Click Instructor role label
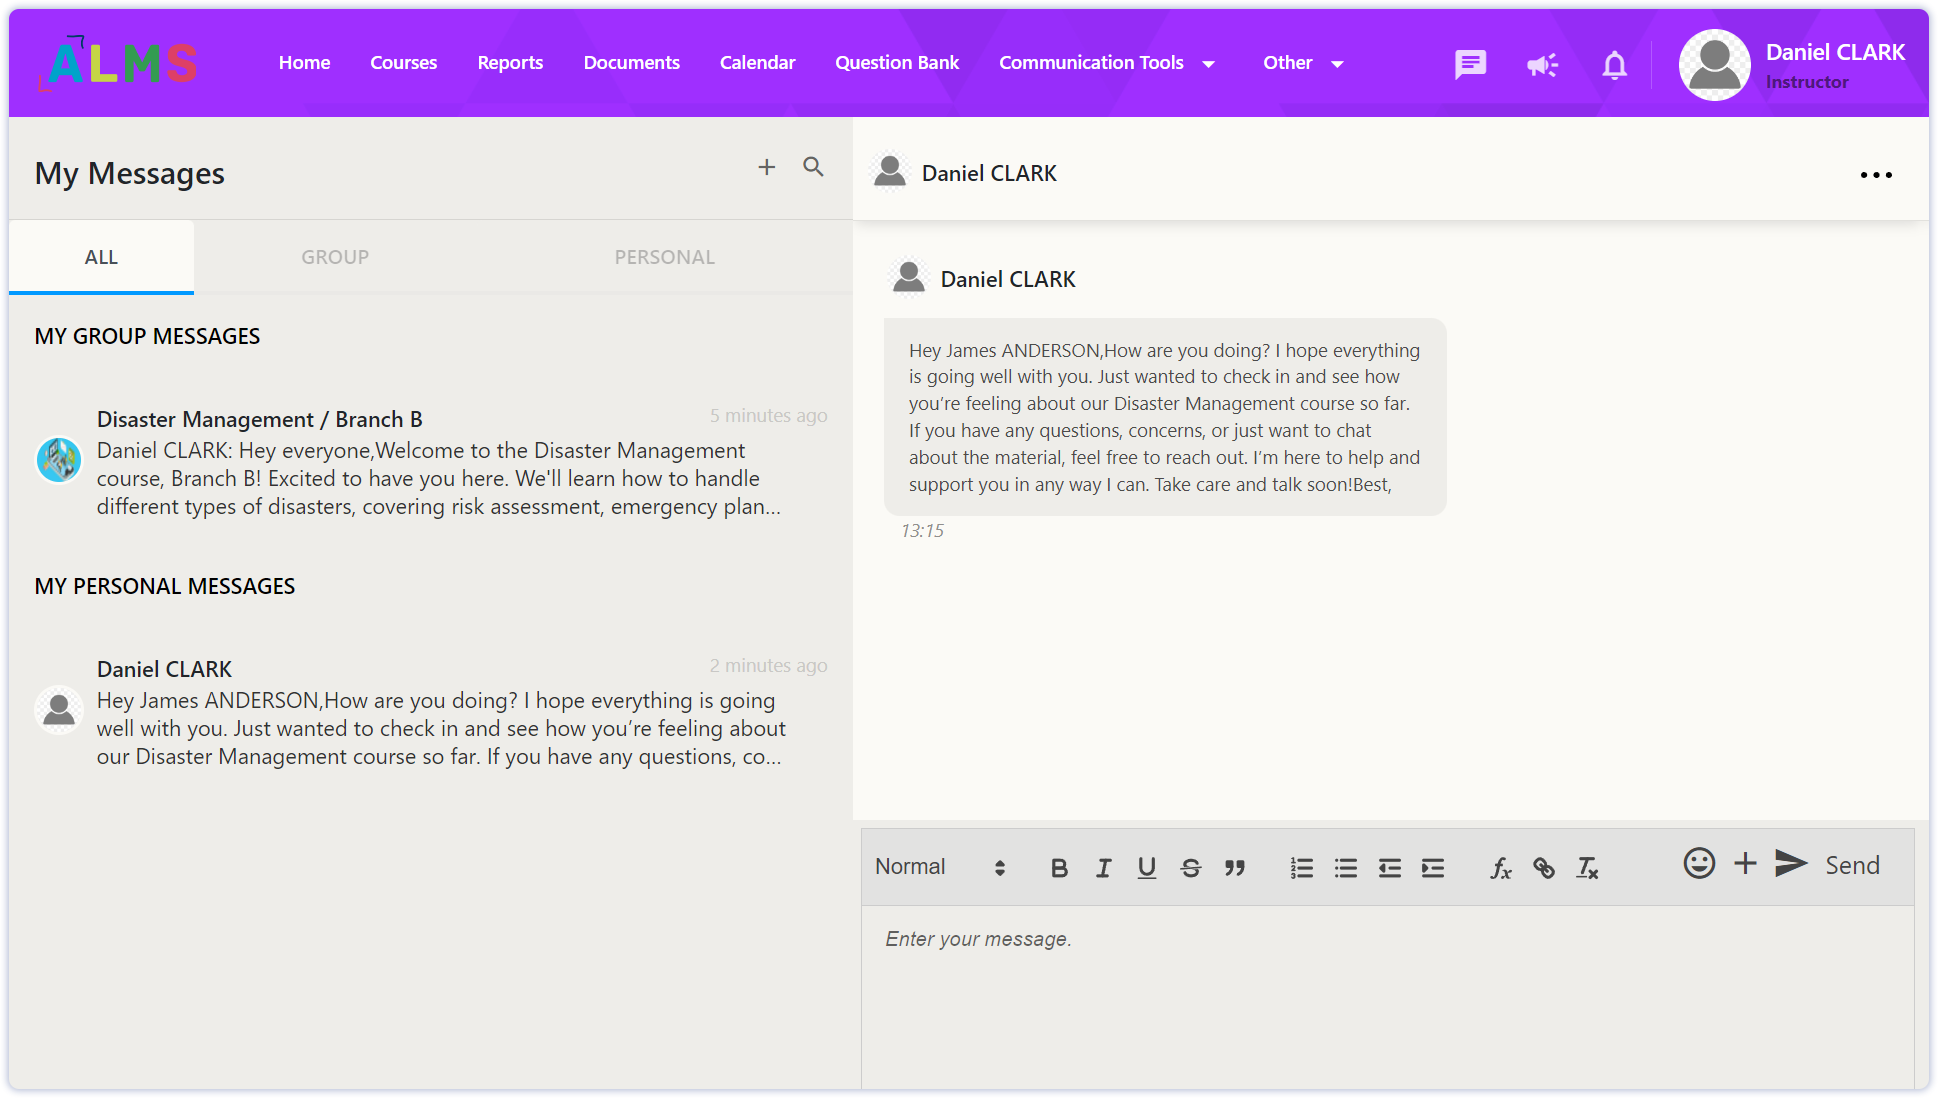The image size is (1938, 1098). 1807,82
